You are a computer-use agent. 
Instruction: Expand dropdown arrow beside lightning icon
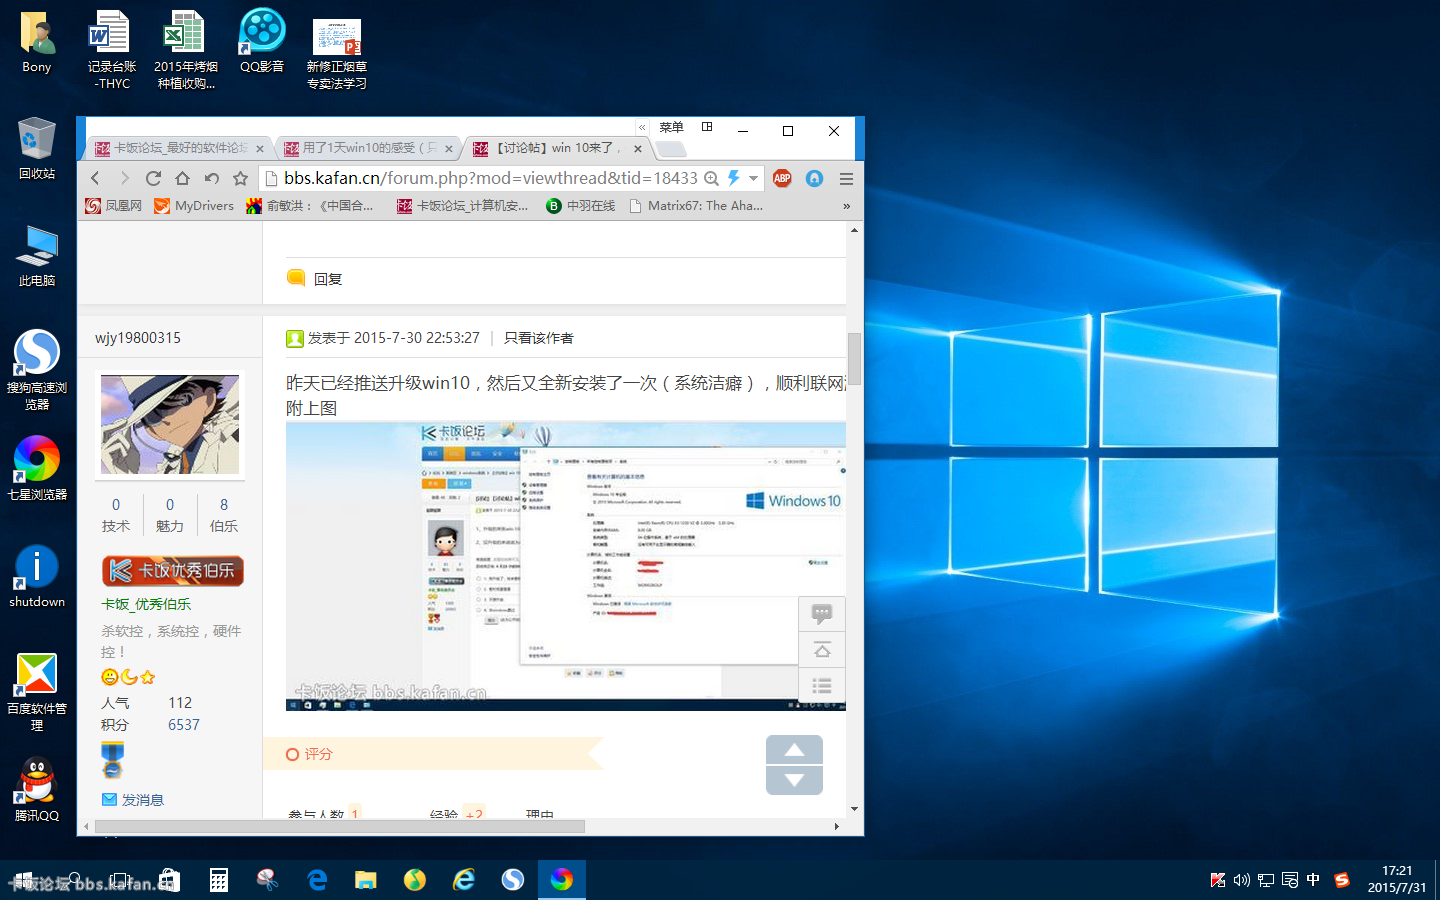coord(753,178)
